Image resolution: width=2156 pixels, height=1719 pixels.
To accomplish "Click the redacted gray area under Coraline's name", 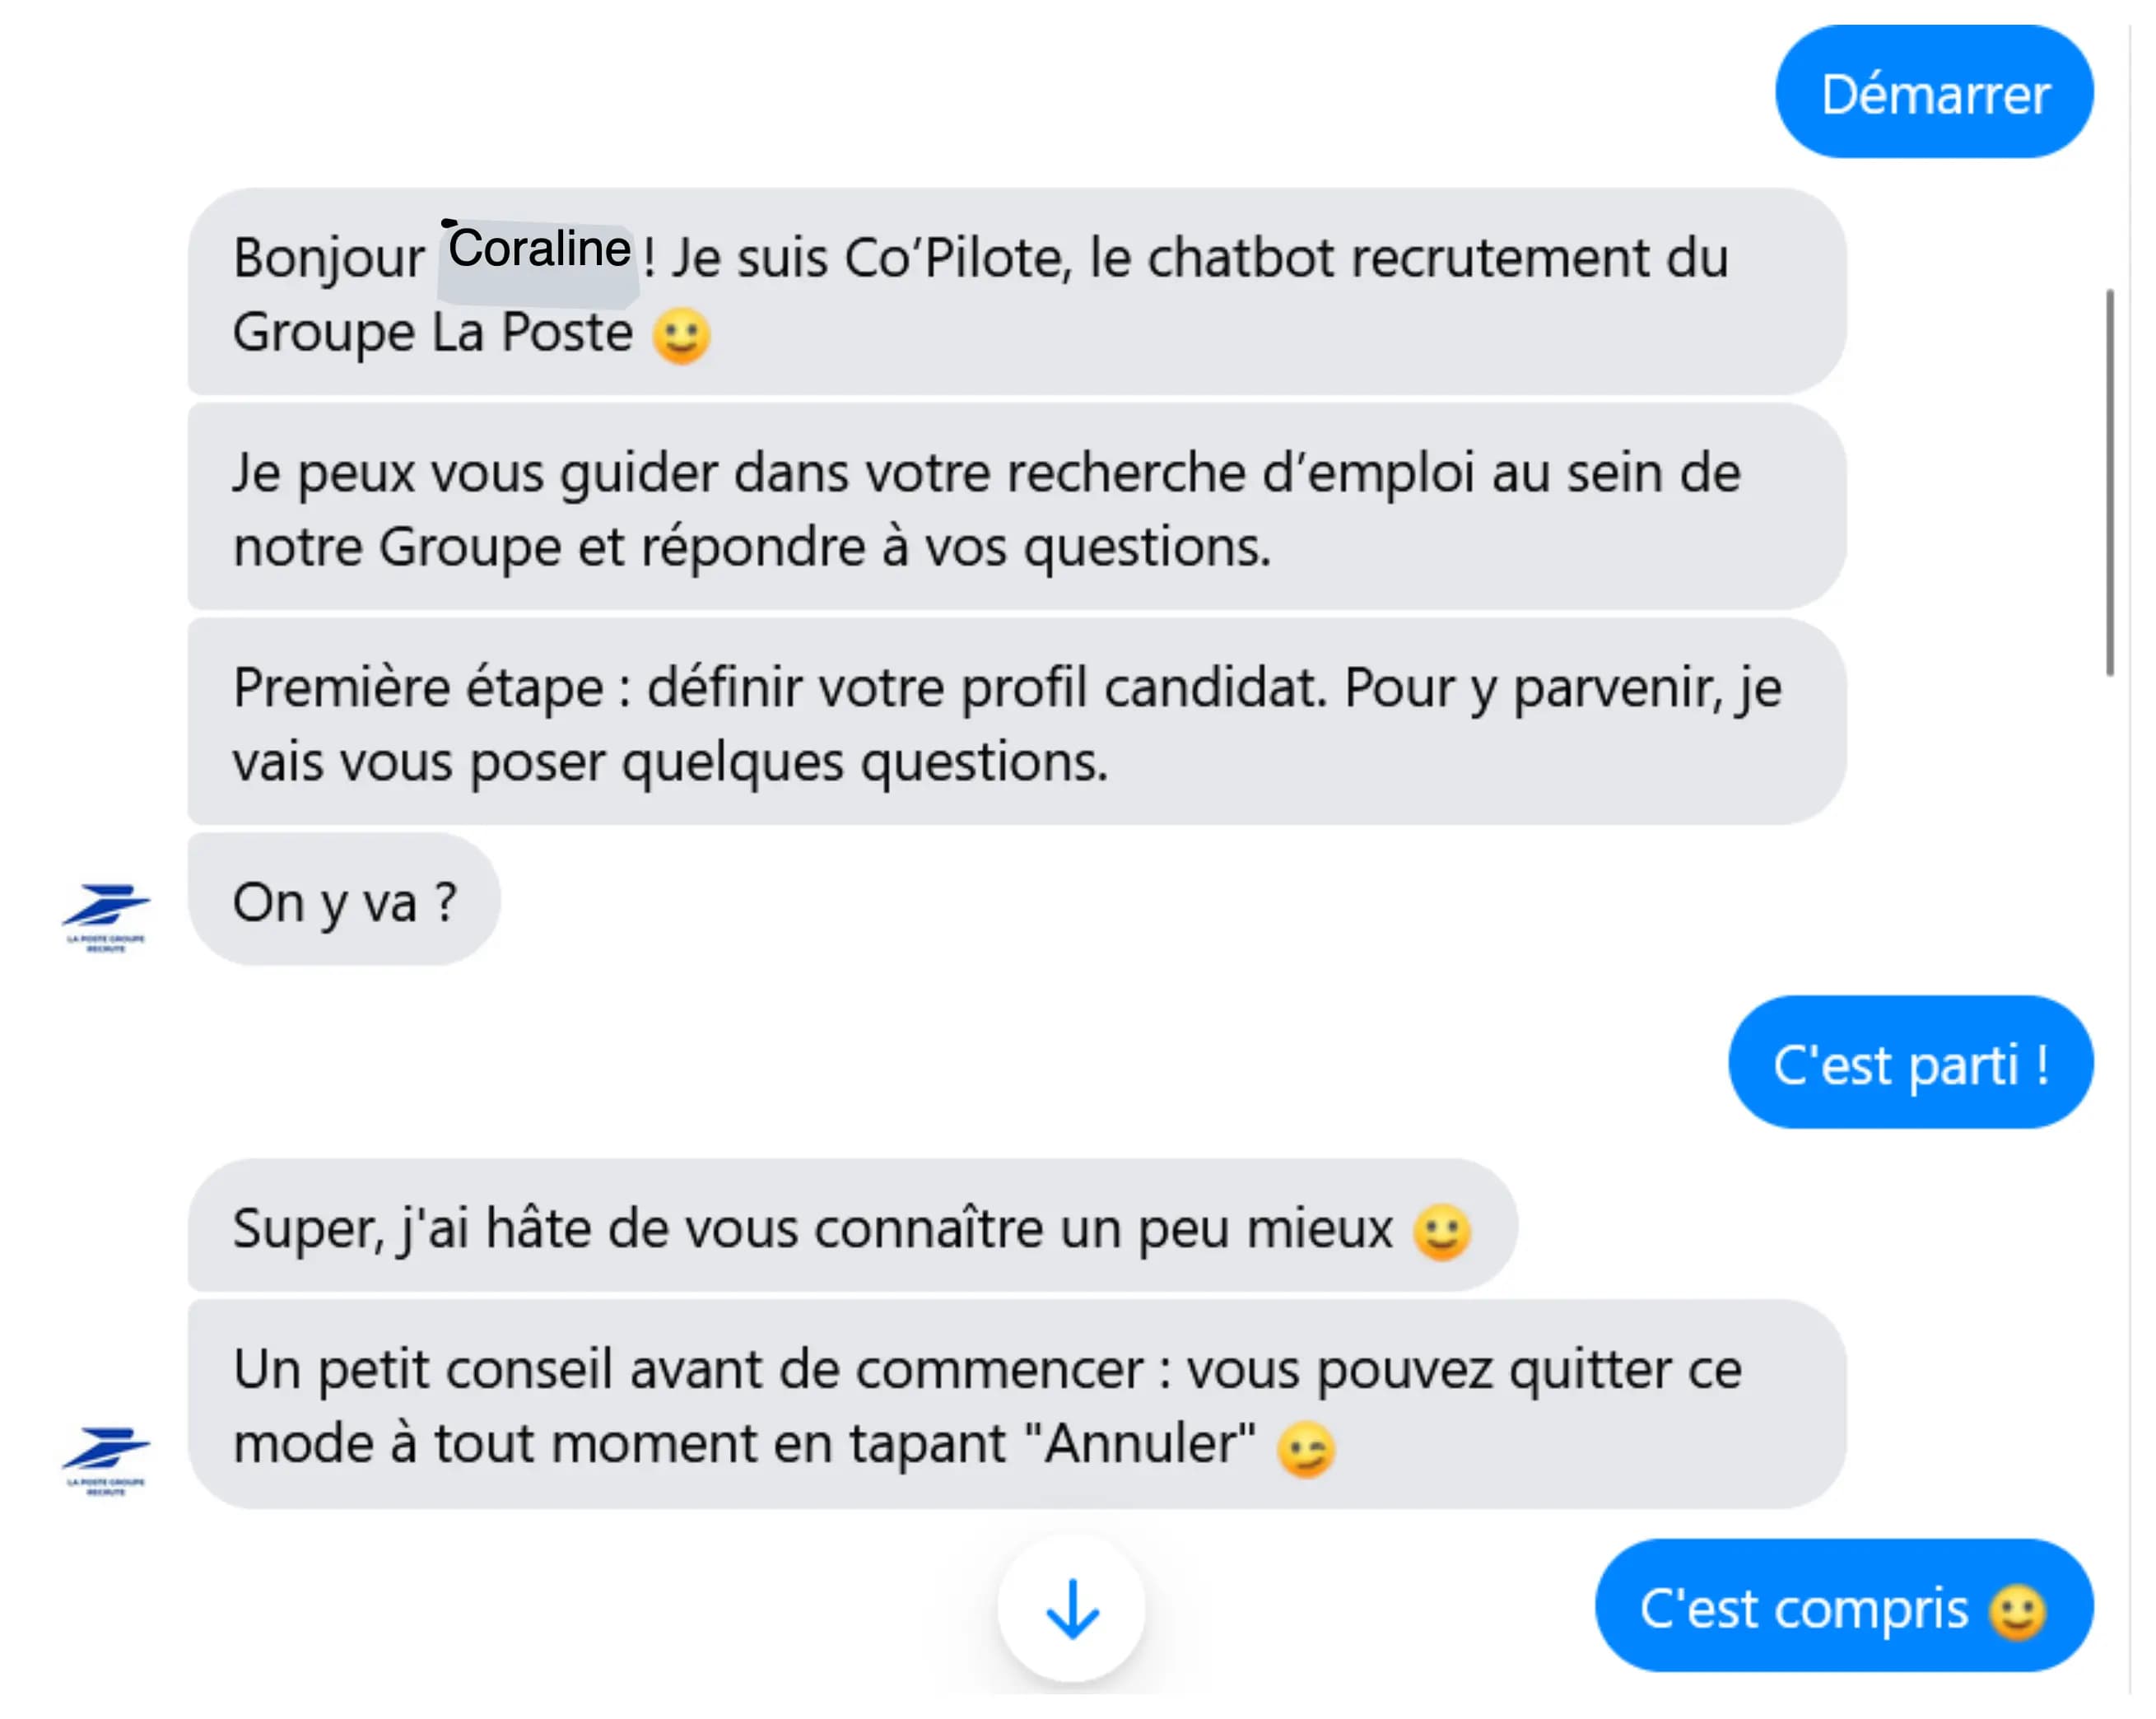I will coord(536,290).
